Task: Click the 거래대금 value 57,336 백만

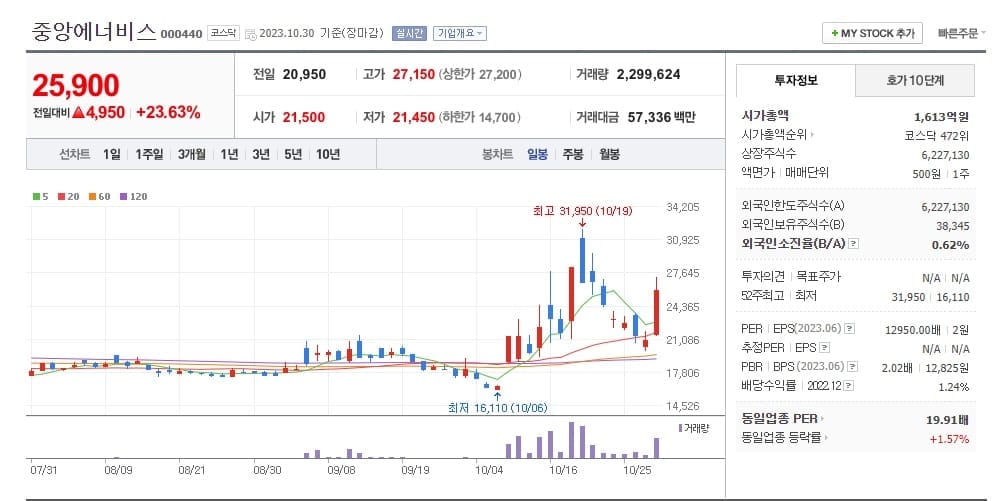Action: click(659, 117)
